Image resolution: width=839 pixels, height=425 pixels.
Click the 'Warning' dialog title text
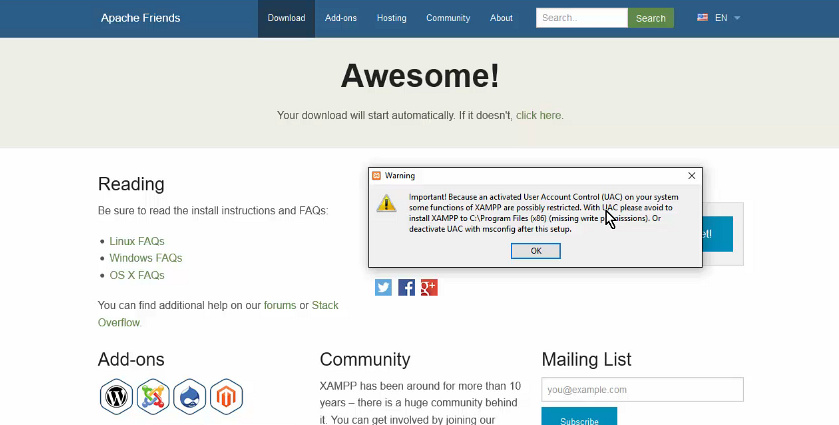click(x=400, y=176)
